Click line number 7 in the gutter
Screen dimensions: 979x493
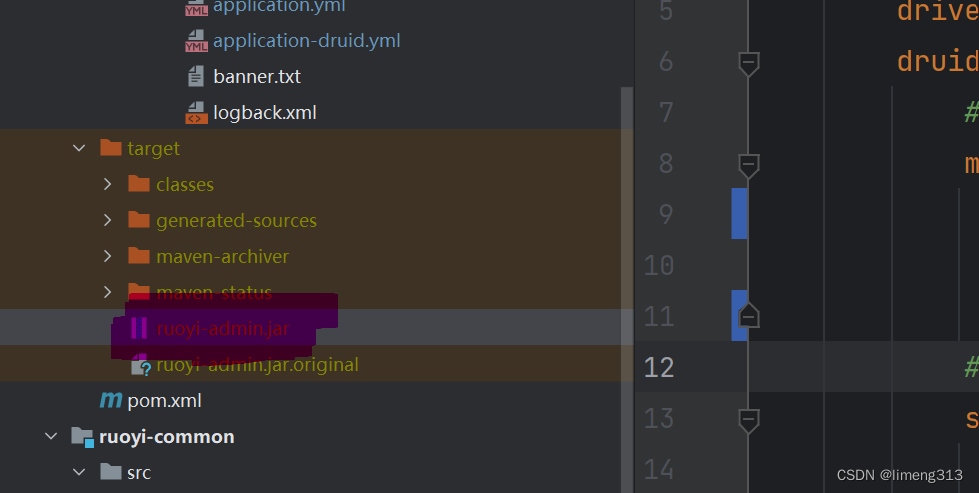666,113
